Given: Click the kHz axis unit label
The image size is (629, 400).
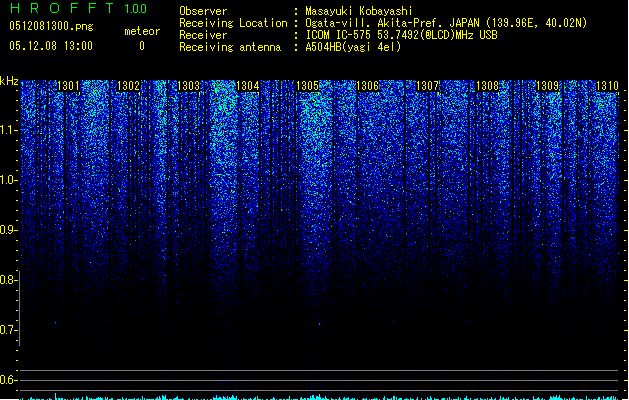Looking at the screenshot, I should [x=9, y=81].
